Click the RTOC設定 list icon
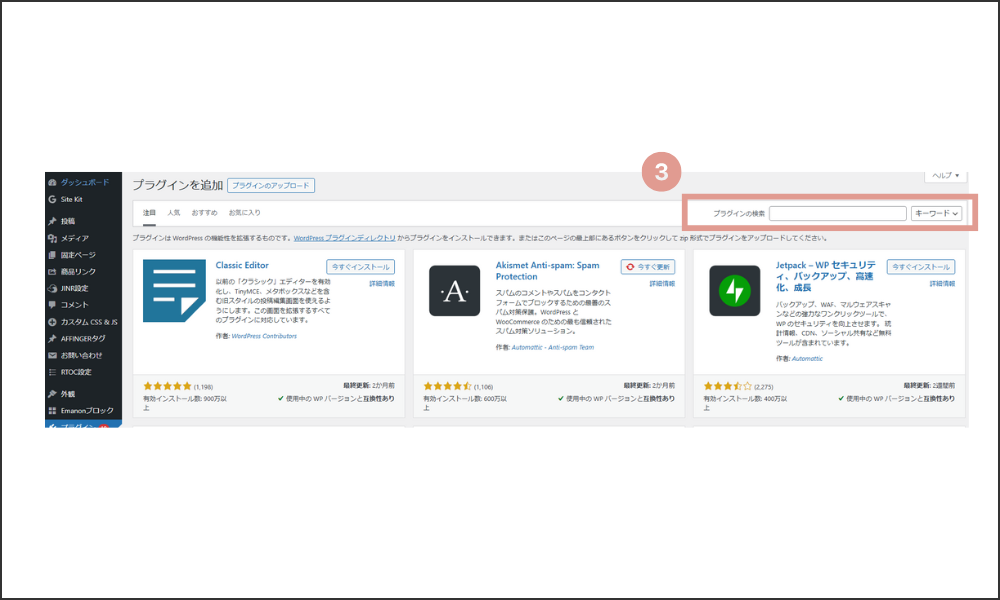1000x600 pixels. [52, 372]
